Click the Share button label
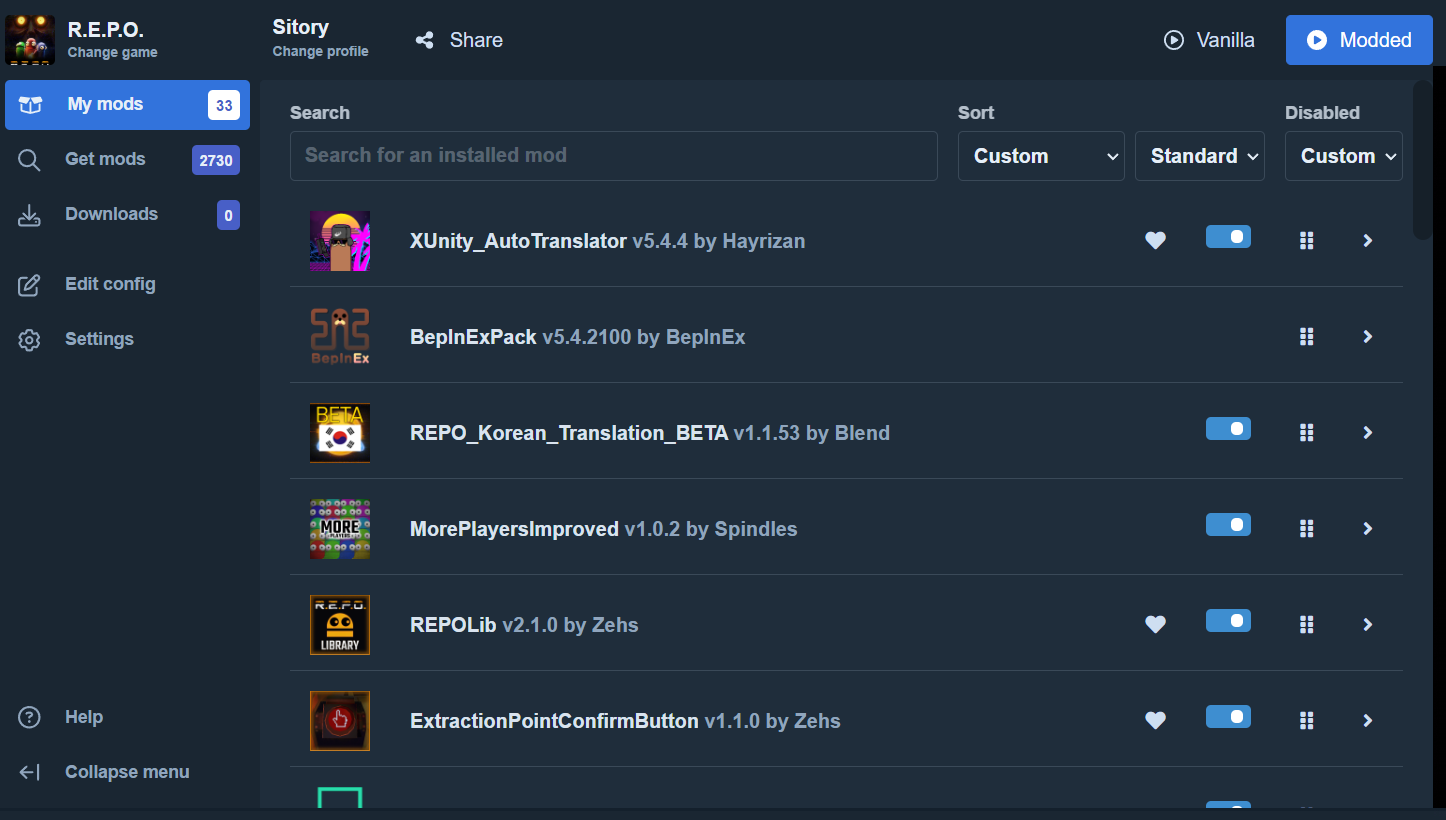The width and height of the screenshot is (1446, 820). pyautogui.click(x=476, y=40)
